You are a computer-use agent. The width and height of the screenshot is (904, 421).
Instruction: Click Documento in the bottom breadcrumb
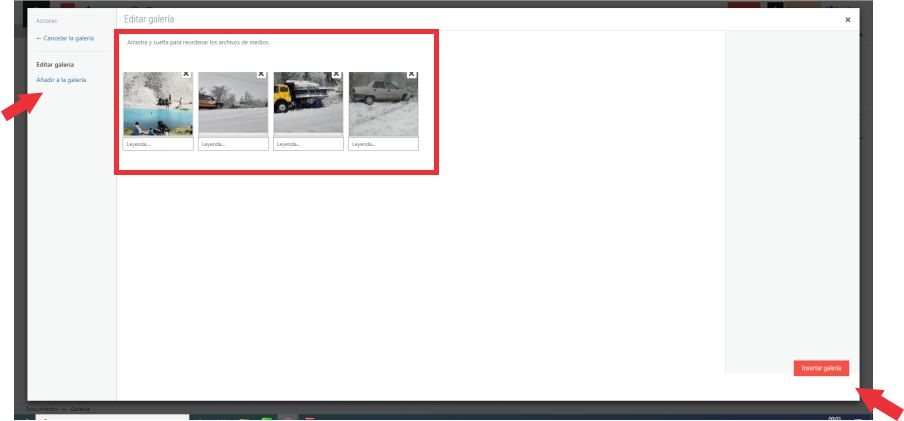(x=42, y=409)
